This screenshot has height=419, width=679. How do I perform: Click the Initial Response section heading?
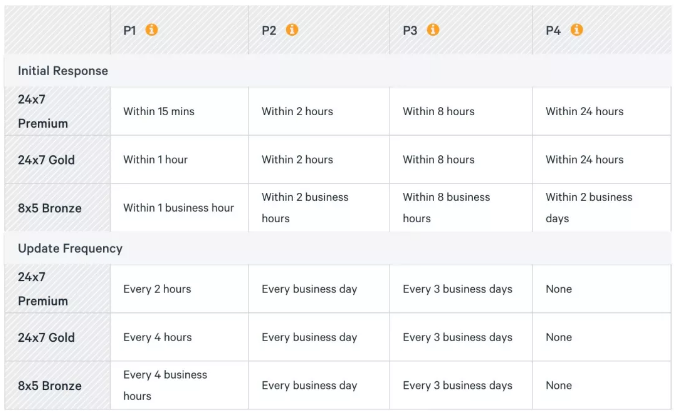[x=63, y=71]
